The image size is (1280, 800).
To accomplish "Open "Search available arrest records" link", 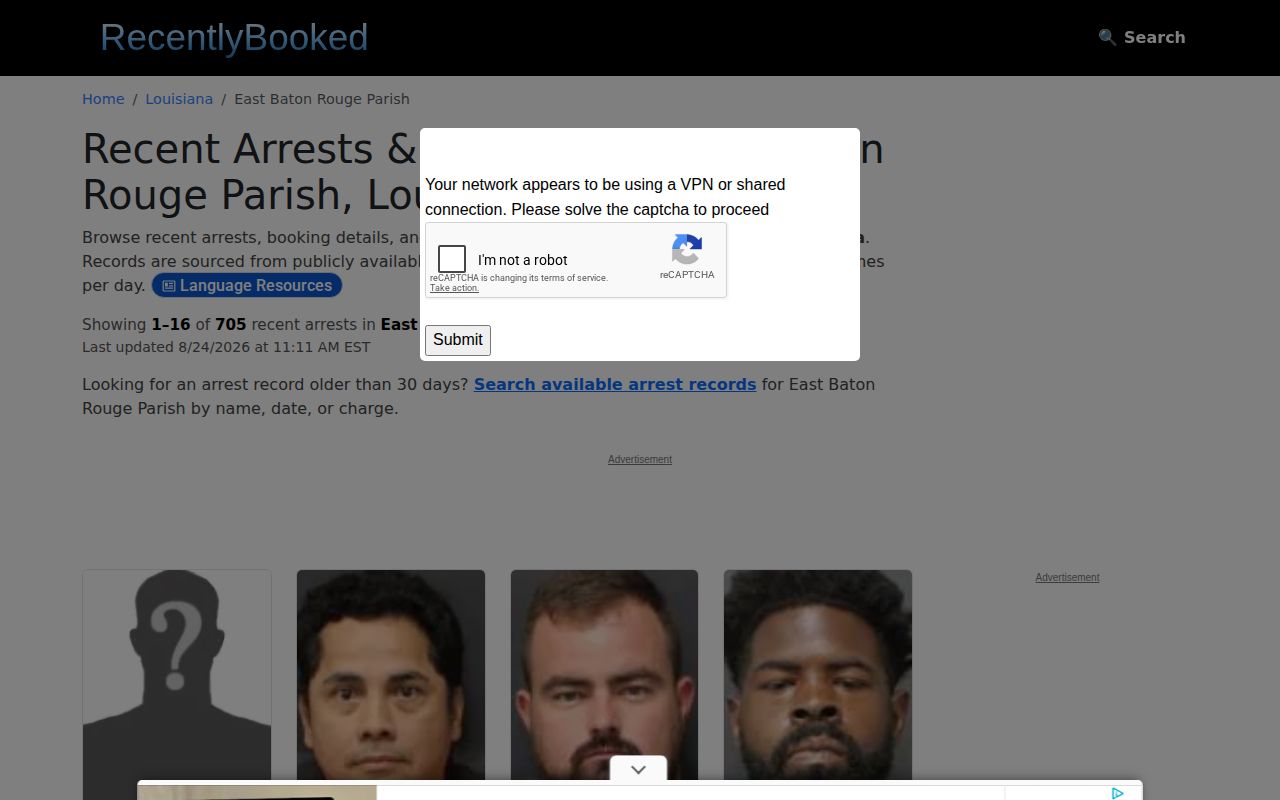I will [615, 384].
